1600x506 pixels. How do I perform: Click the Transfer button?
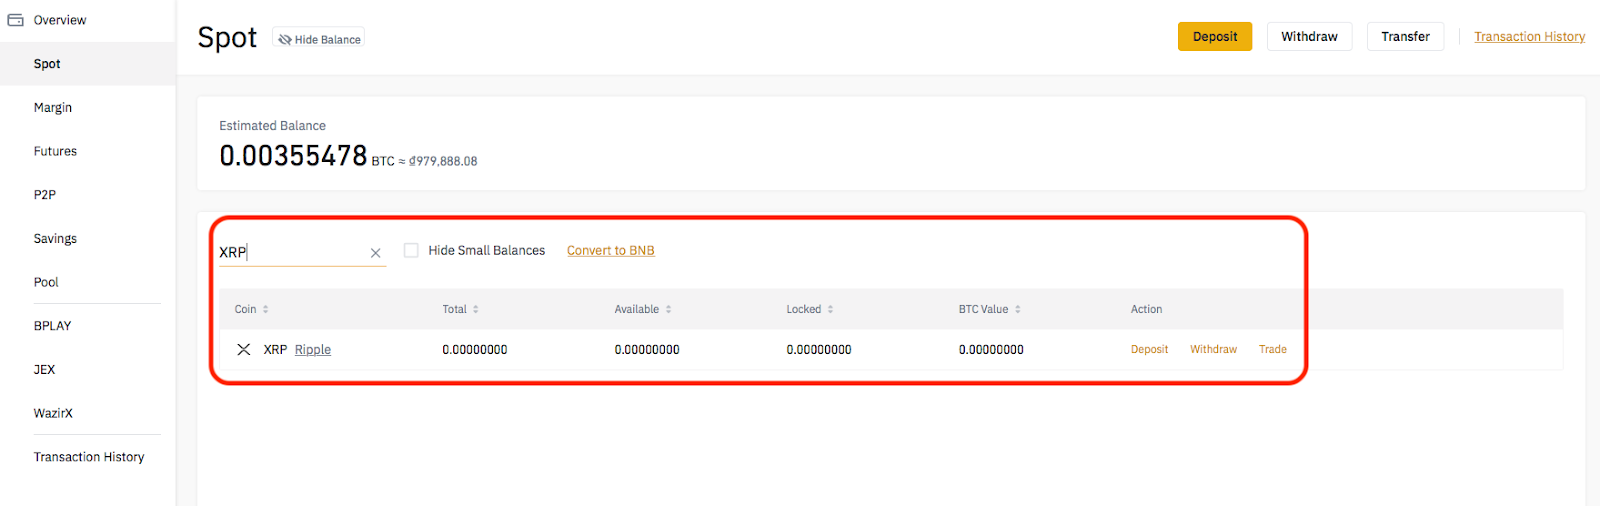tap(1405, 37)
